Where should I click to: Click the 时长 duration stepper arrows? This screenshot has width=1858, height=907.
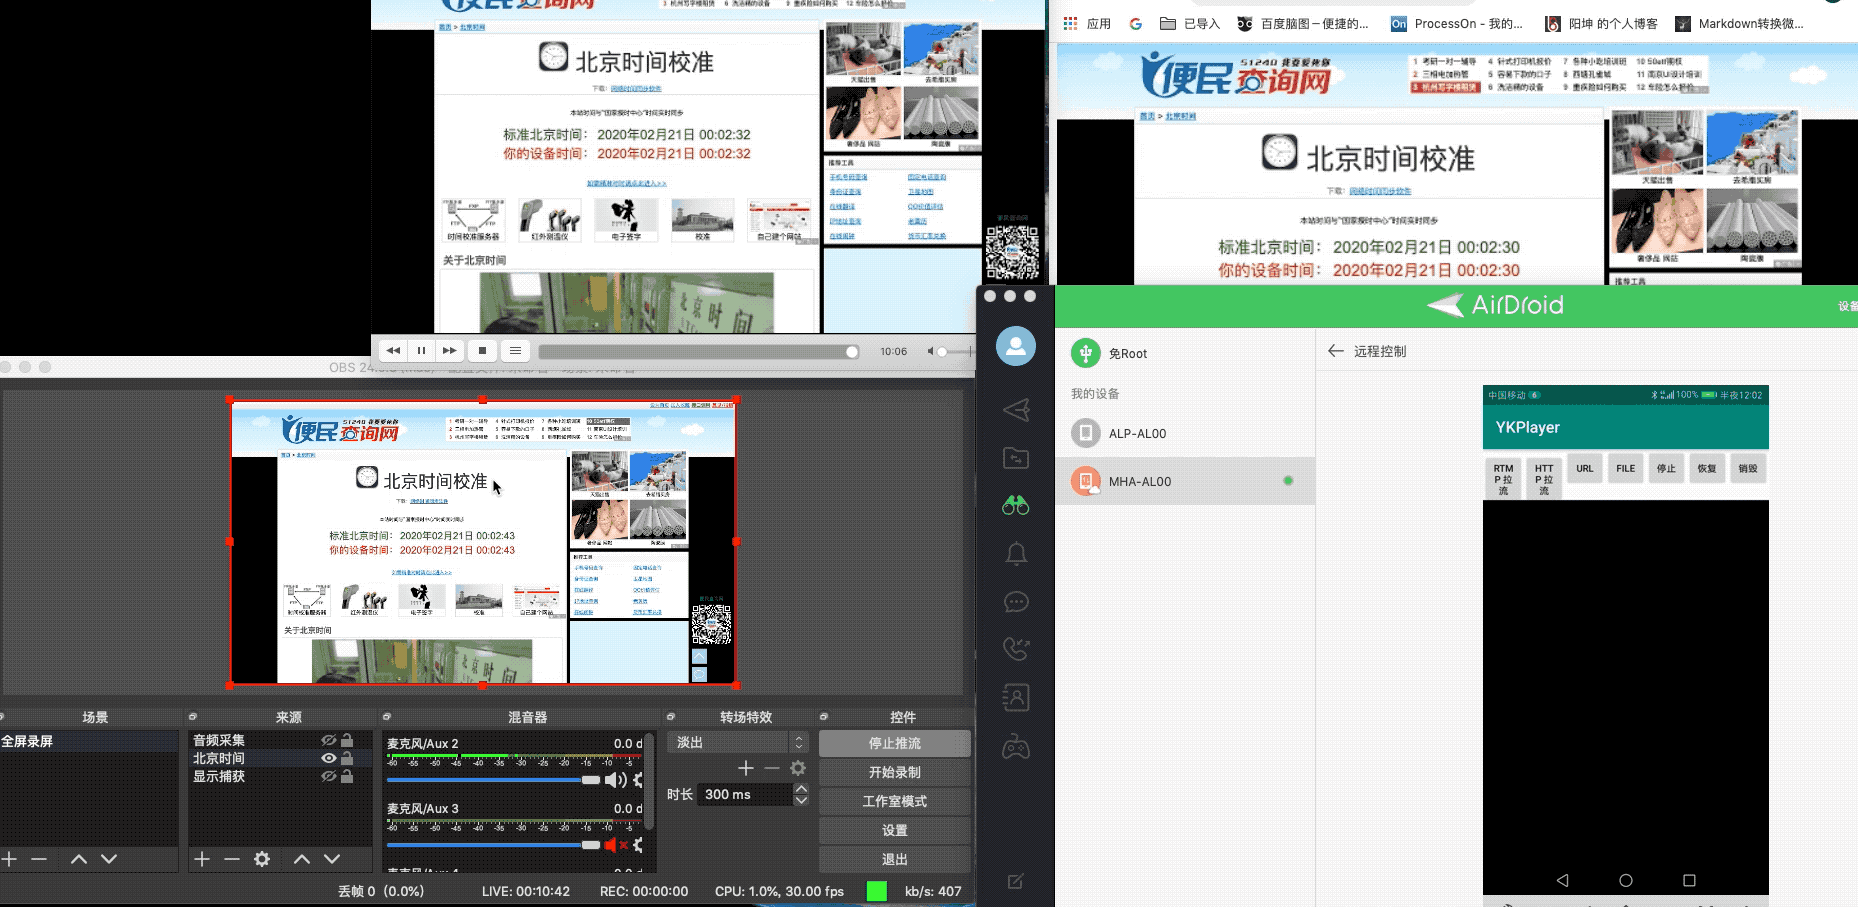[801, 794]
